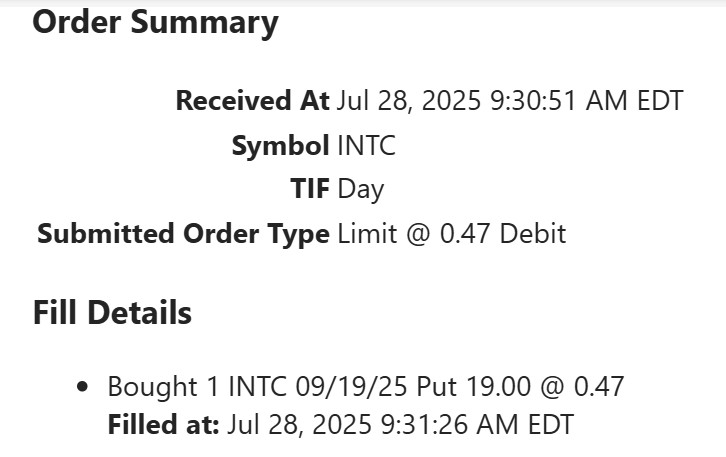Screen dimensions: 726x457
Task: Click the Submitted Order Type label
Action: [183, 234]
